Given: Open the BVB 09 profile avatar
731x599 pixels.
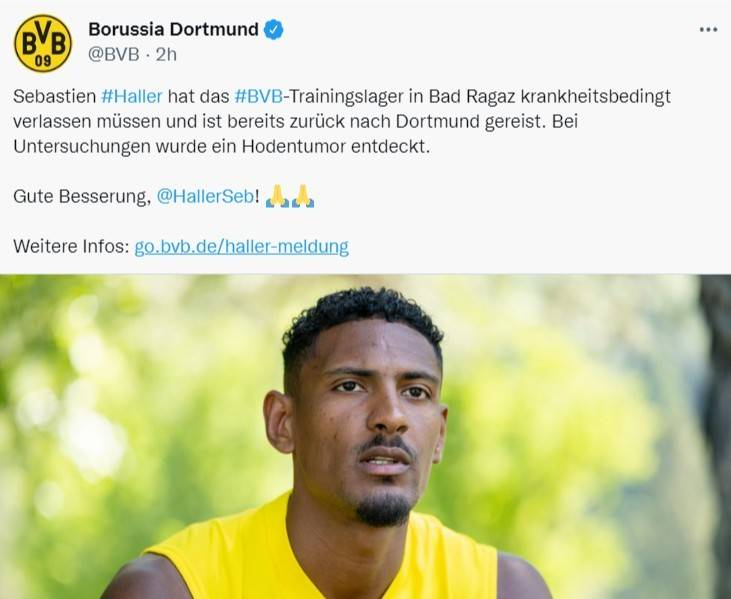Looking at the screenshot, I should (43, 43).
